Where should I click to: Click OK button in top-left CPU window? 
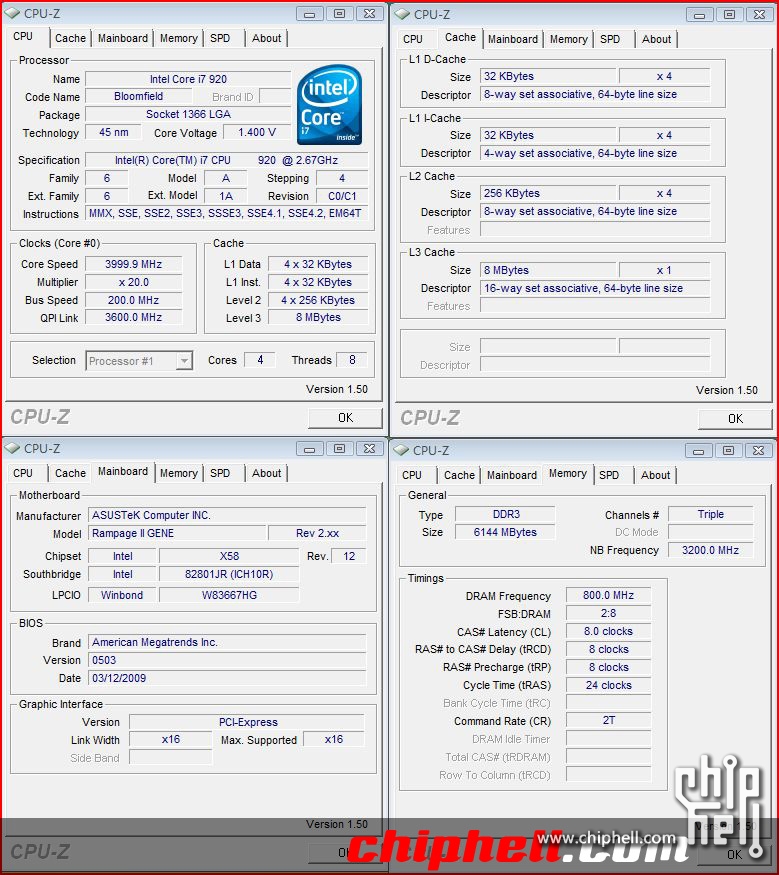(345, 417)
